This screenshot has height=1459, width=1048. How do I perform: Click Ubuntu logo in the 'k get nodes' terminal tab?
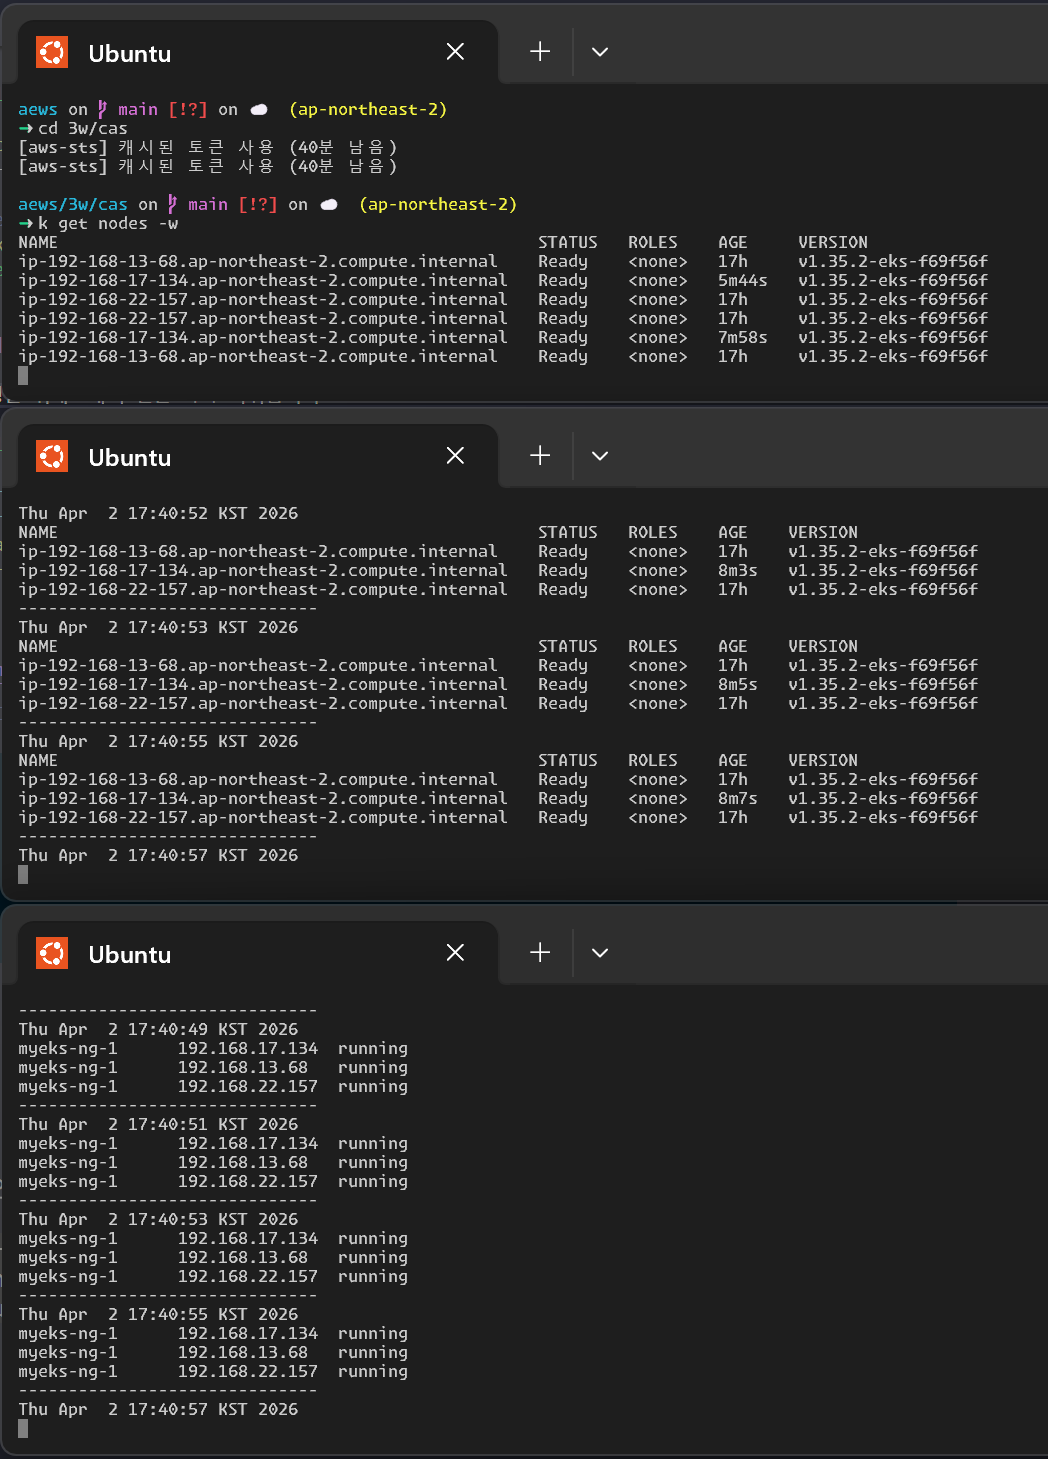pos(52,52)
